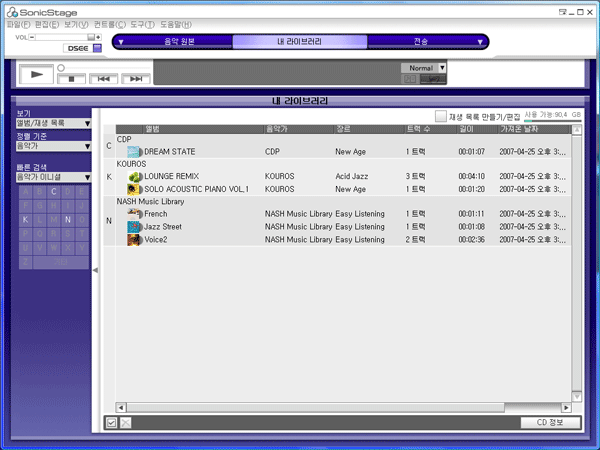Click the CD 정보 button
The height and width of the screenshot is (450, 600).
[x=551, y=422]
